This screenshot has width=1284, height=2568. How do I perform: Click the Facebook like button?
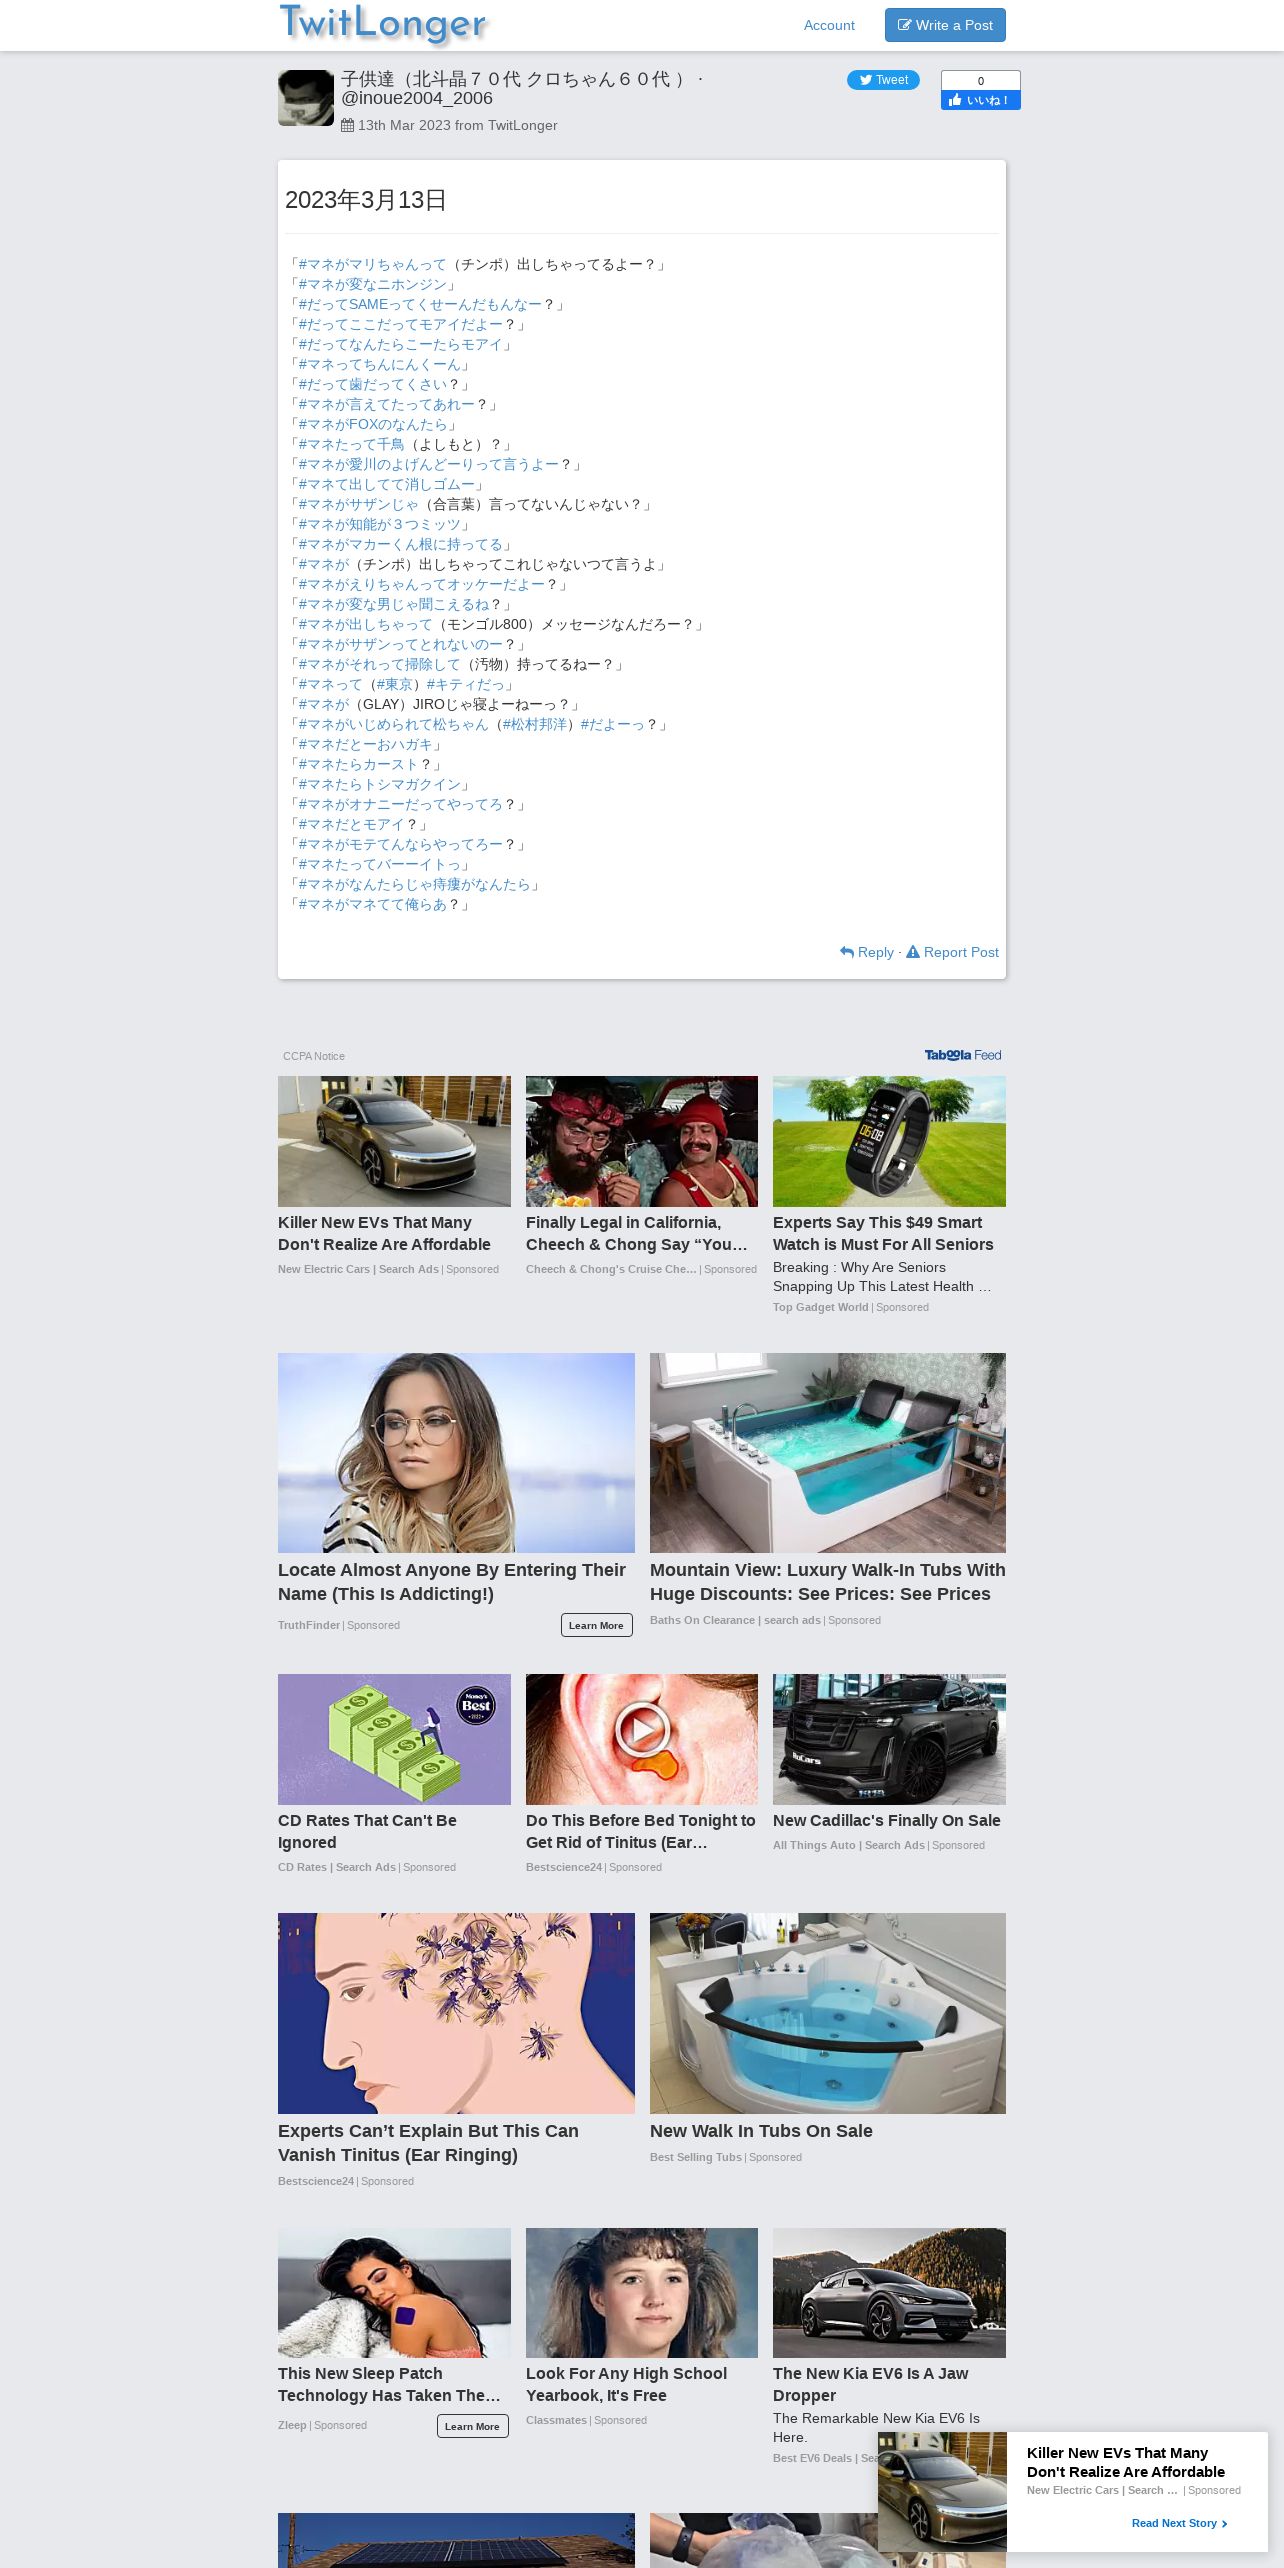[x=980, y=100]
